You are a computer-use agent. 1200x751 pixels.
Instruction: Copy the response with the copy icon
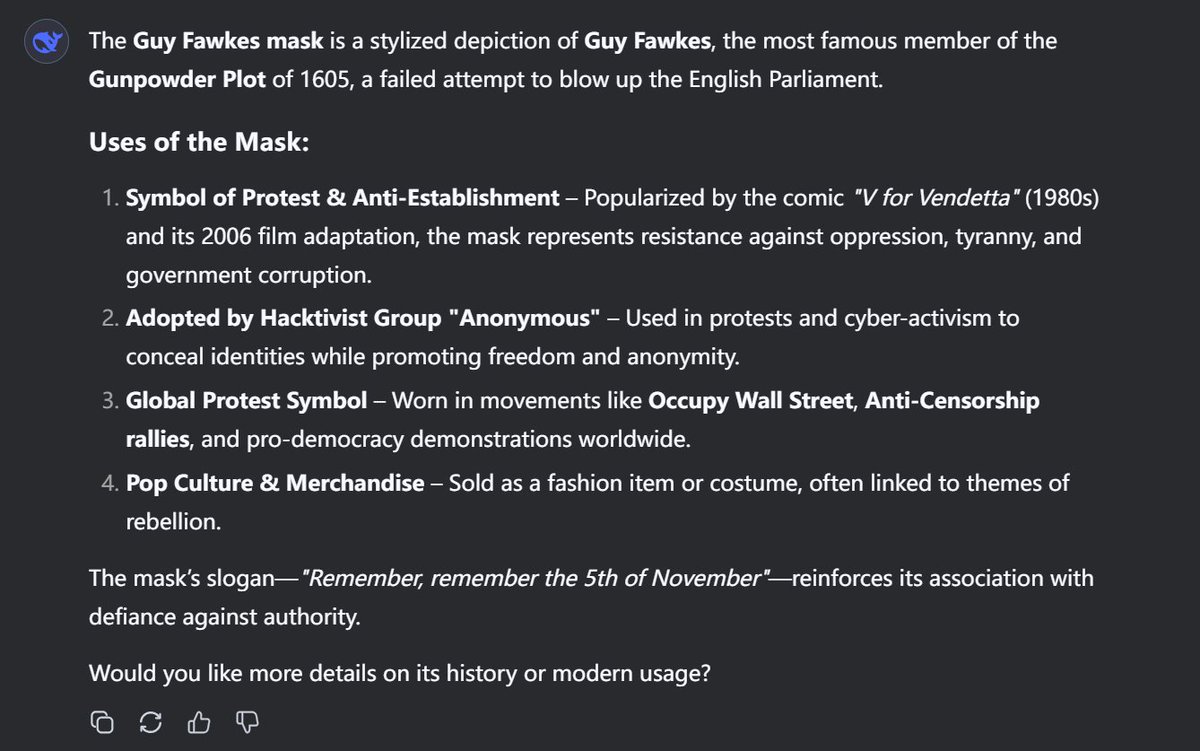102,721
